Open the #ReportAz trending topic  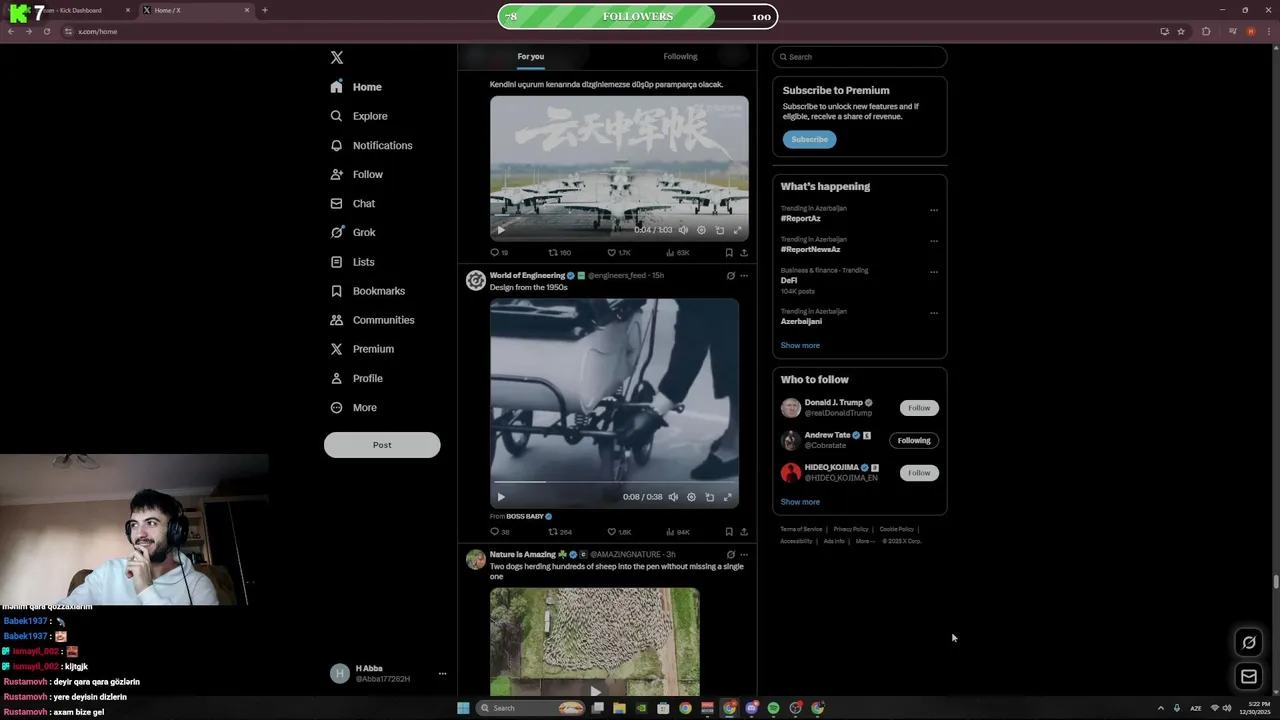(x=801, y=218)
